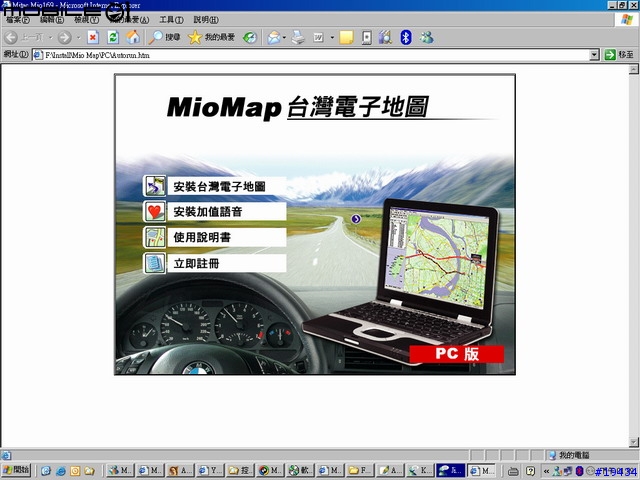The width and height of the screenshot is (640, 480).
Task: Click the vertical scrollbar up arrow
Action: [633, 69]
